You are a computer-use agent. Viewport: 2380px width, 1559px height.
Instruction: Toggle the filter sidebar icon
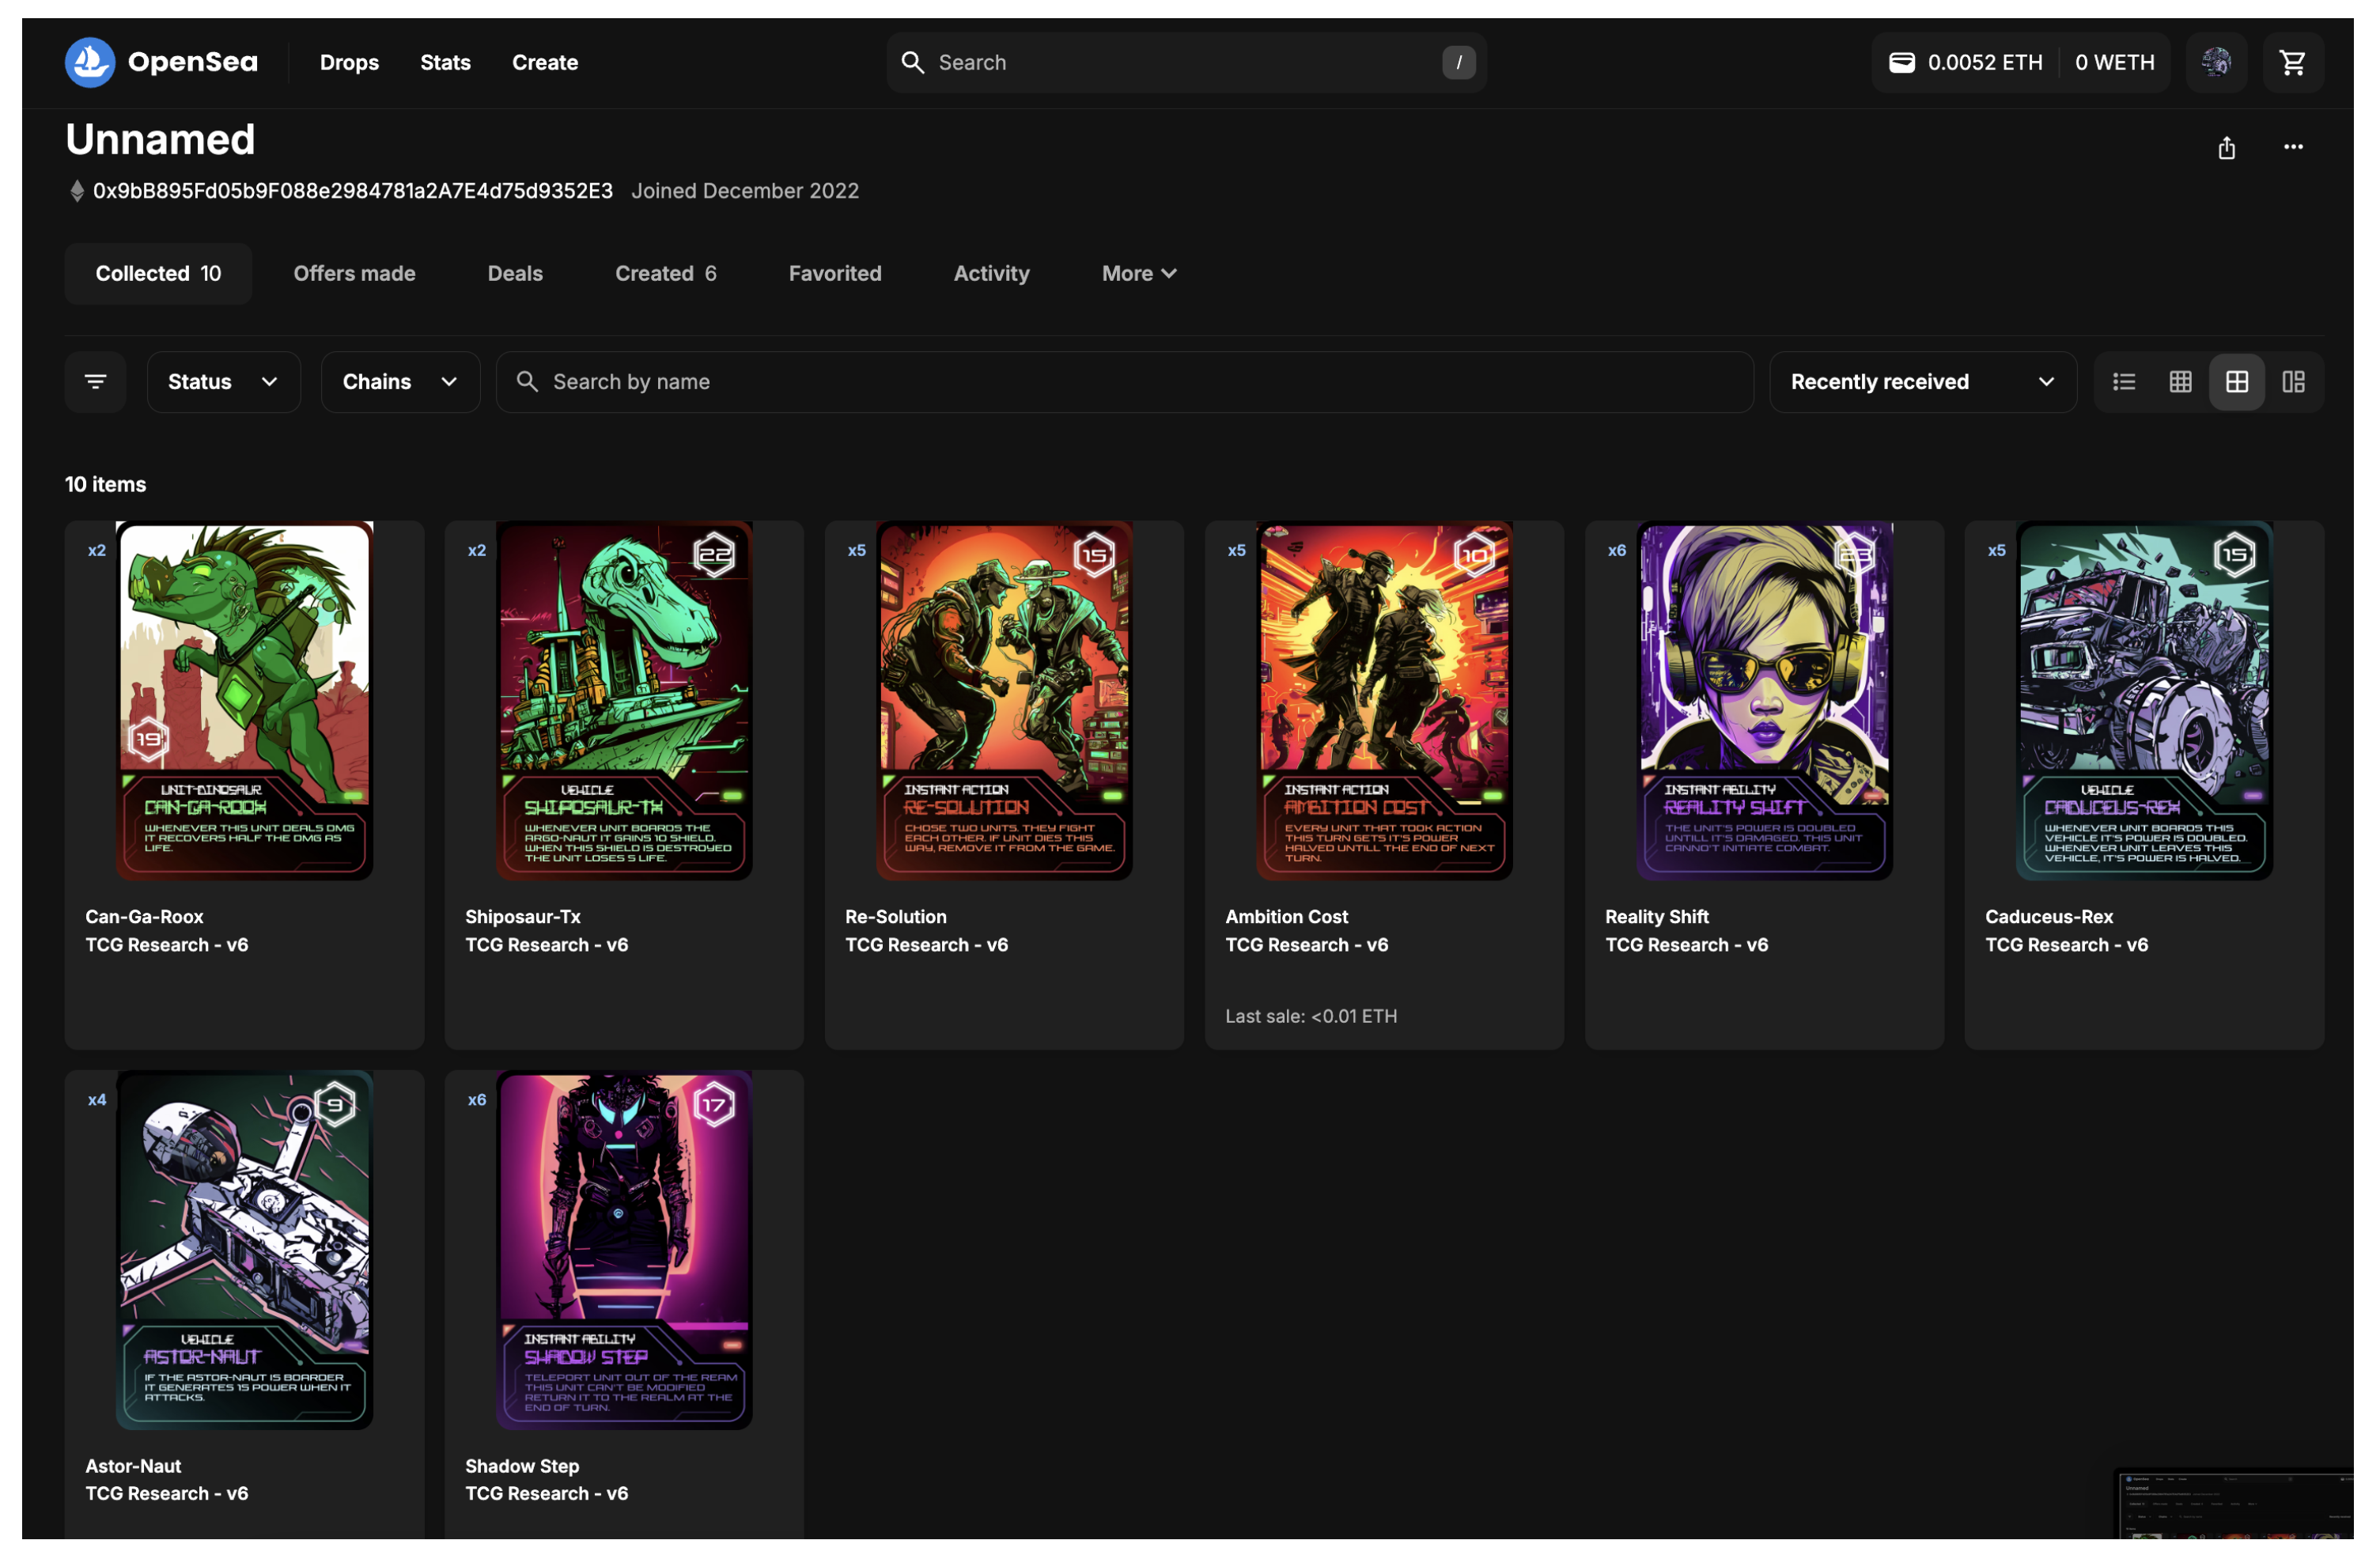click(95, 381)
